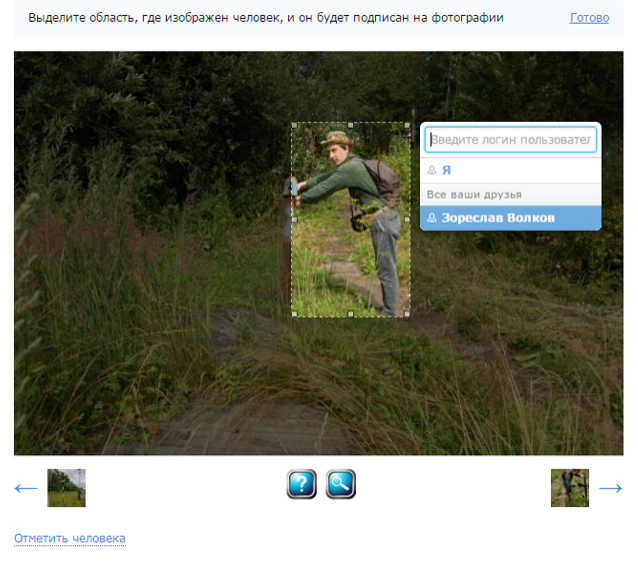The width and height of the screenshot is (638, 562).
Task: Click the bottom-left selection handle
Action: coord(294,314)
